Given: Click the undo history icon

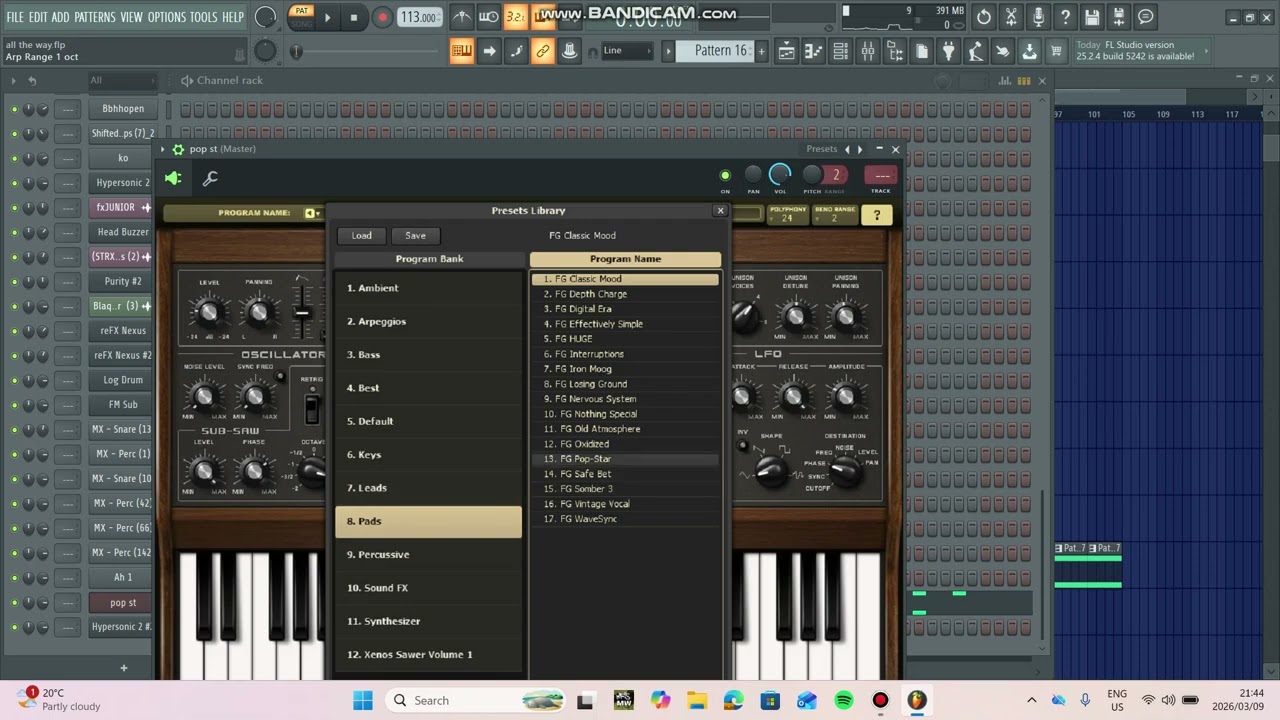Looking at the screenshot, I should coord(984,17).
